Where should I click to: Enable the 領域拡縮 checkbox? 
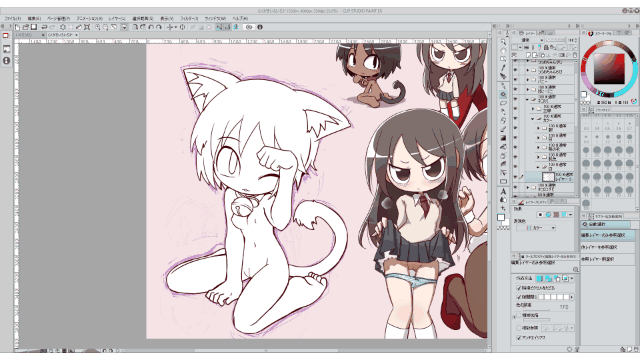[519, 316]
